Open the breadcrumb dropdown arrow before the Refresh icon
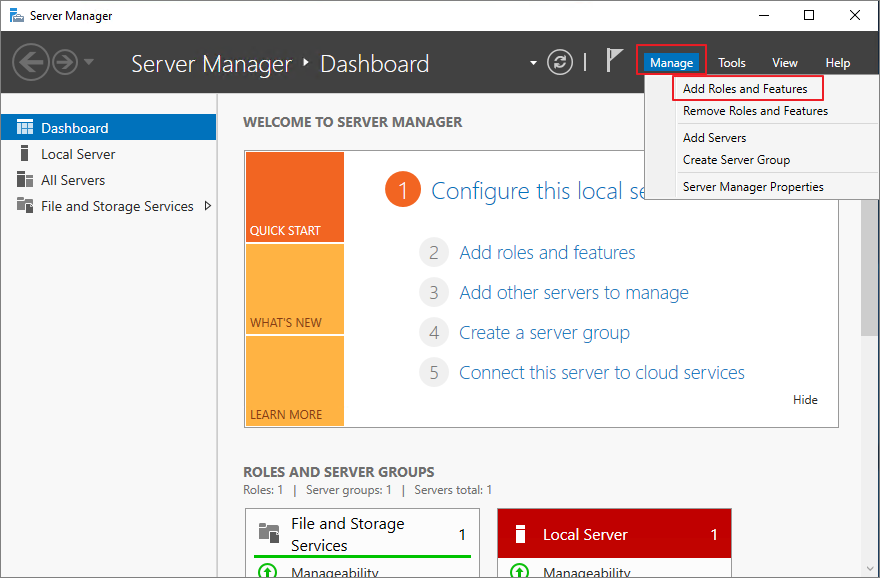 point(533,63)
